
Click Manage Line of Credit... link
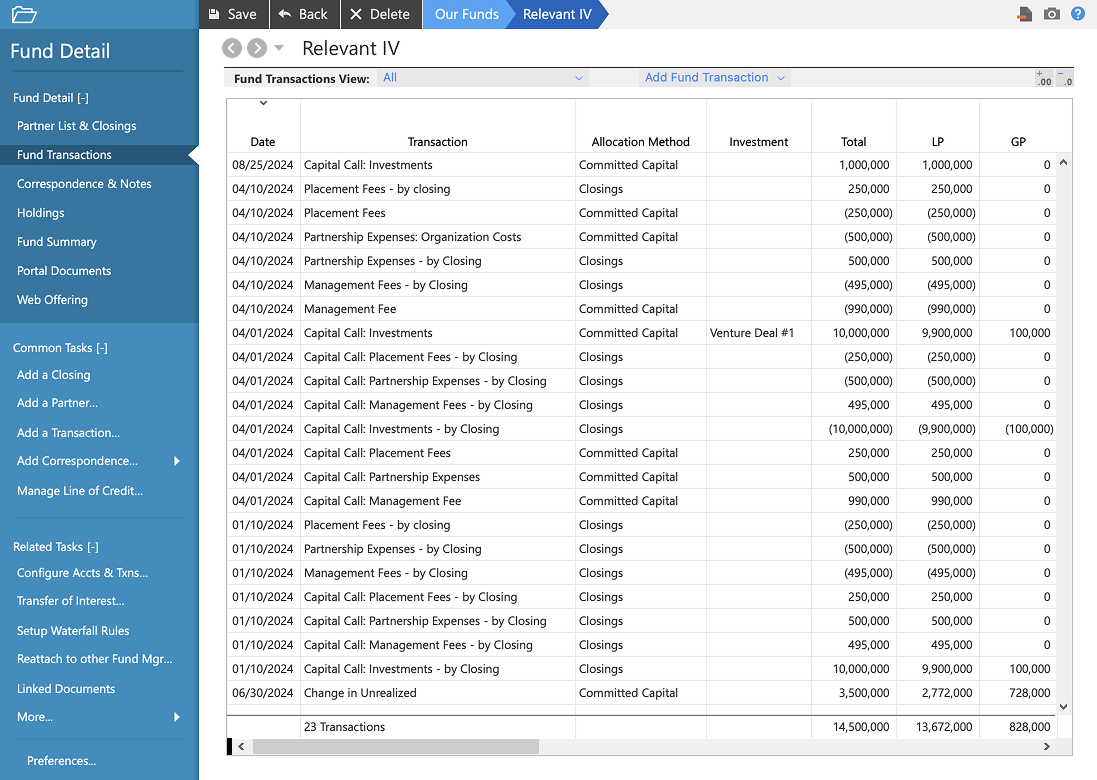(x=80, y=491)
